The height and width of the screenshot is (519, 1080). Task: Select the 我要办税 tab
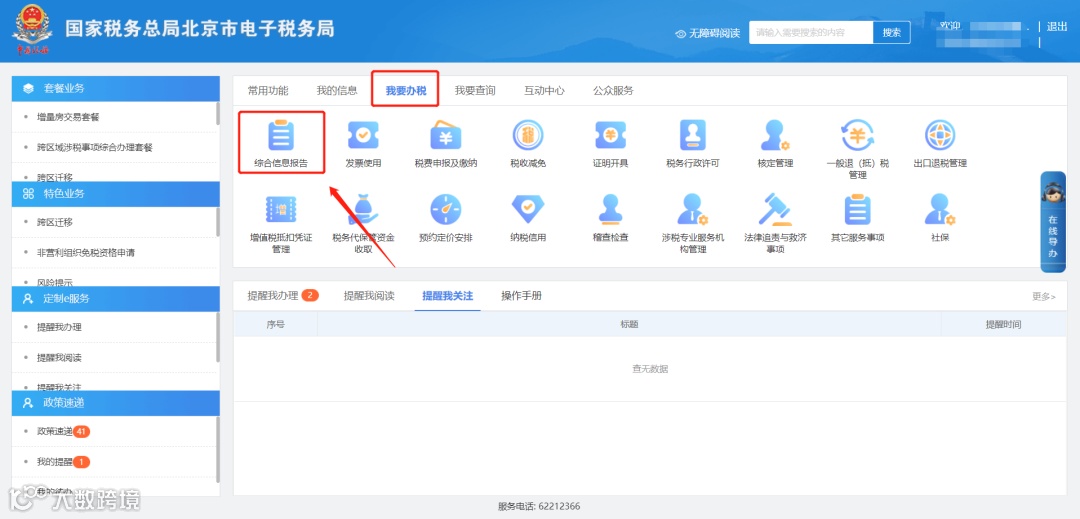coord(406,90)
